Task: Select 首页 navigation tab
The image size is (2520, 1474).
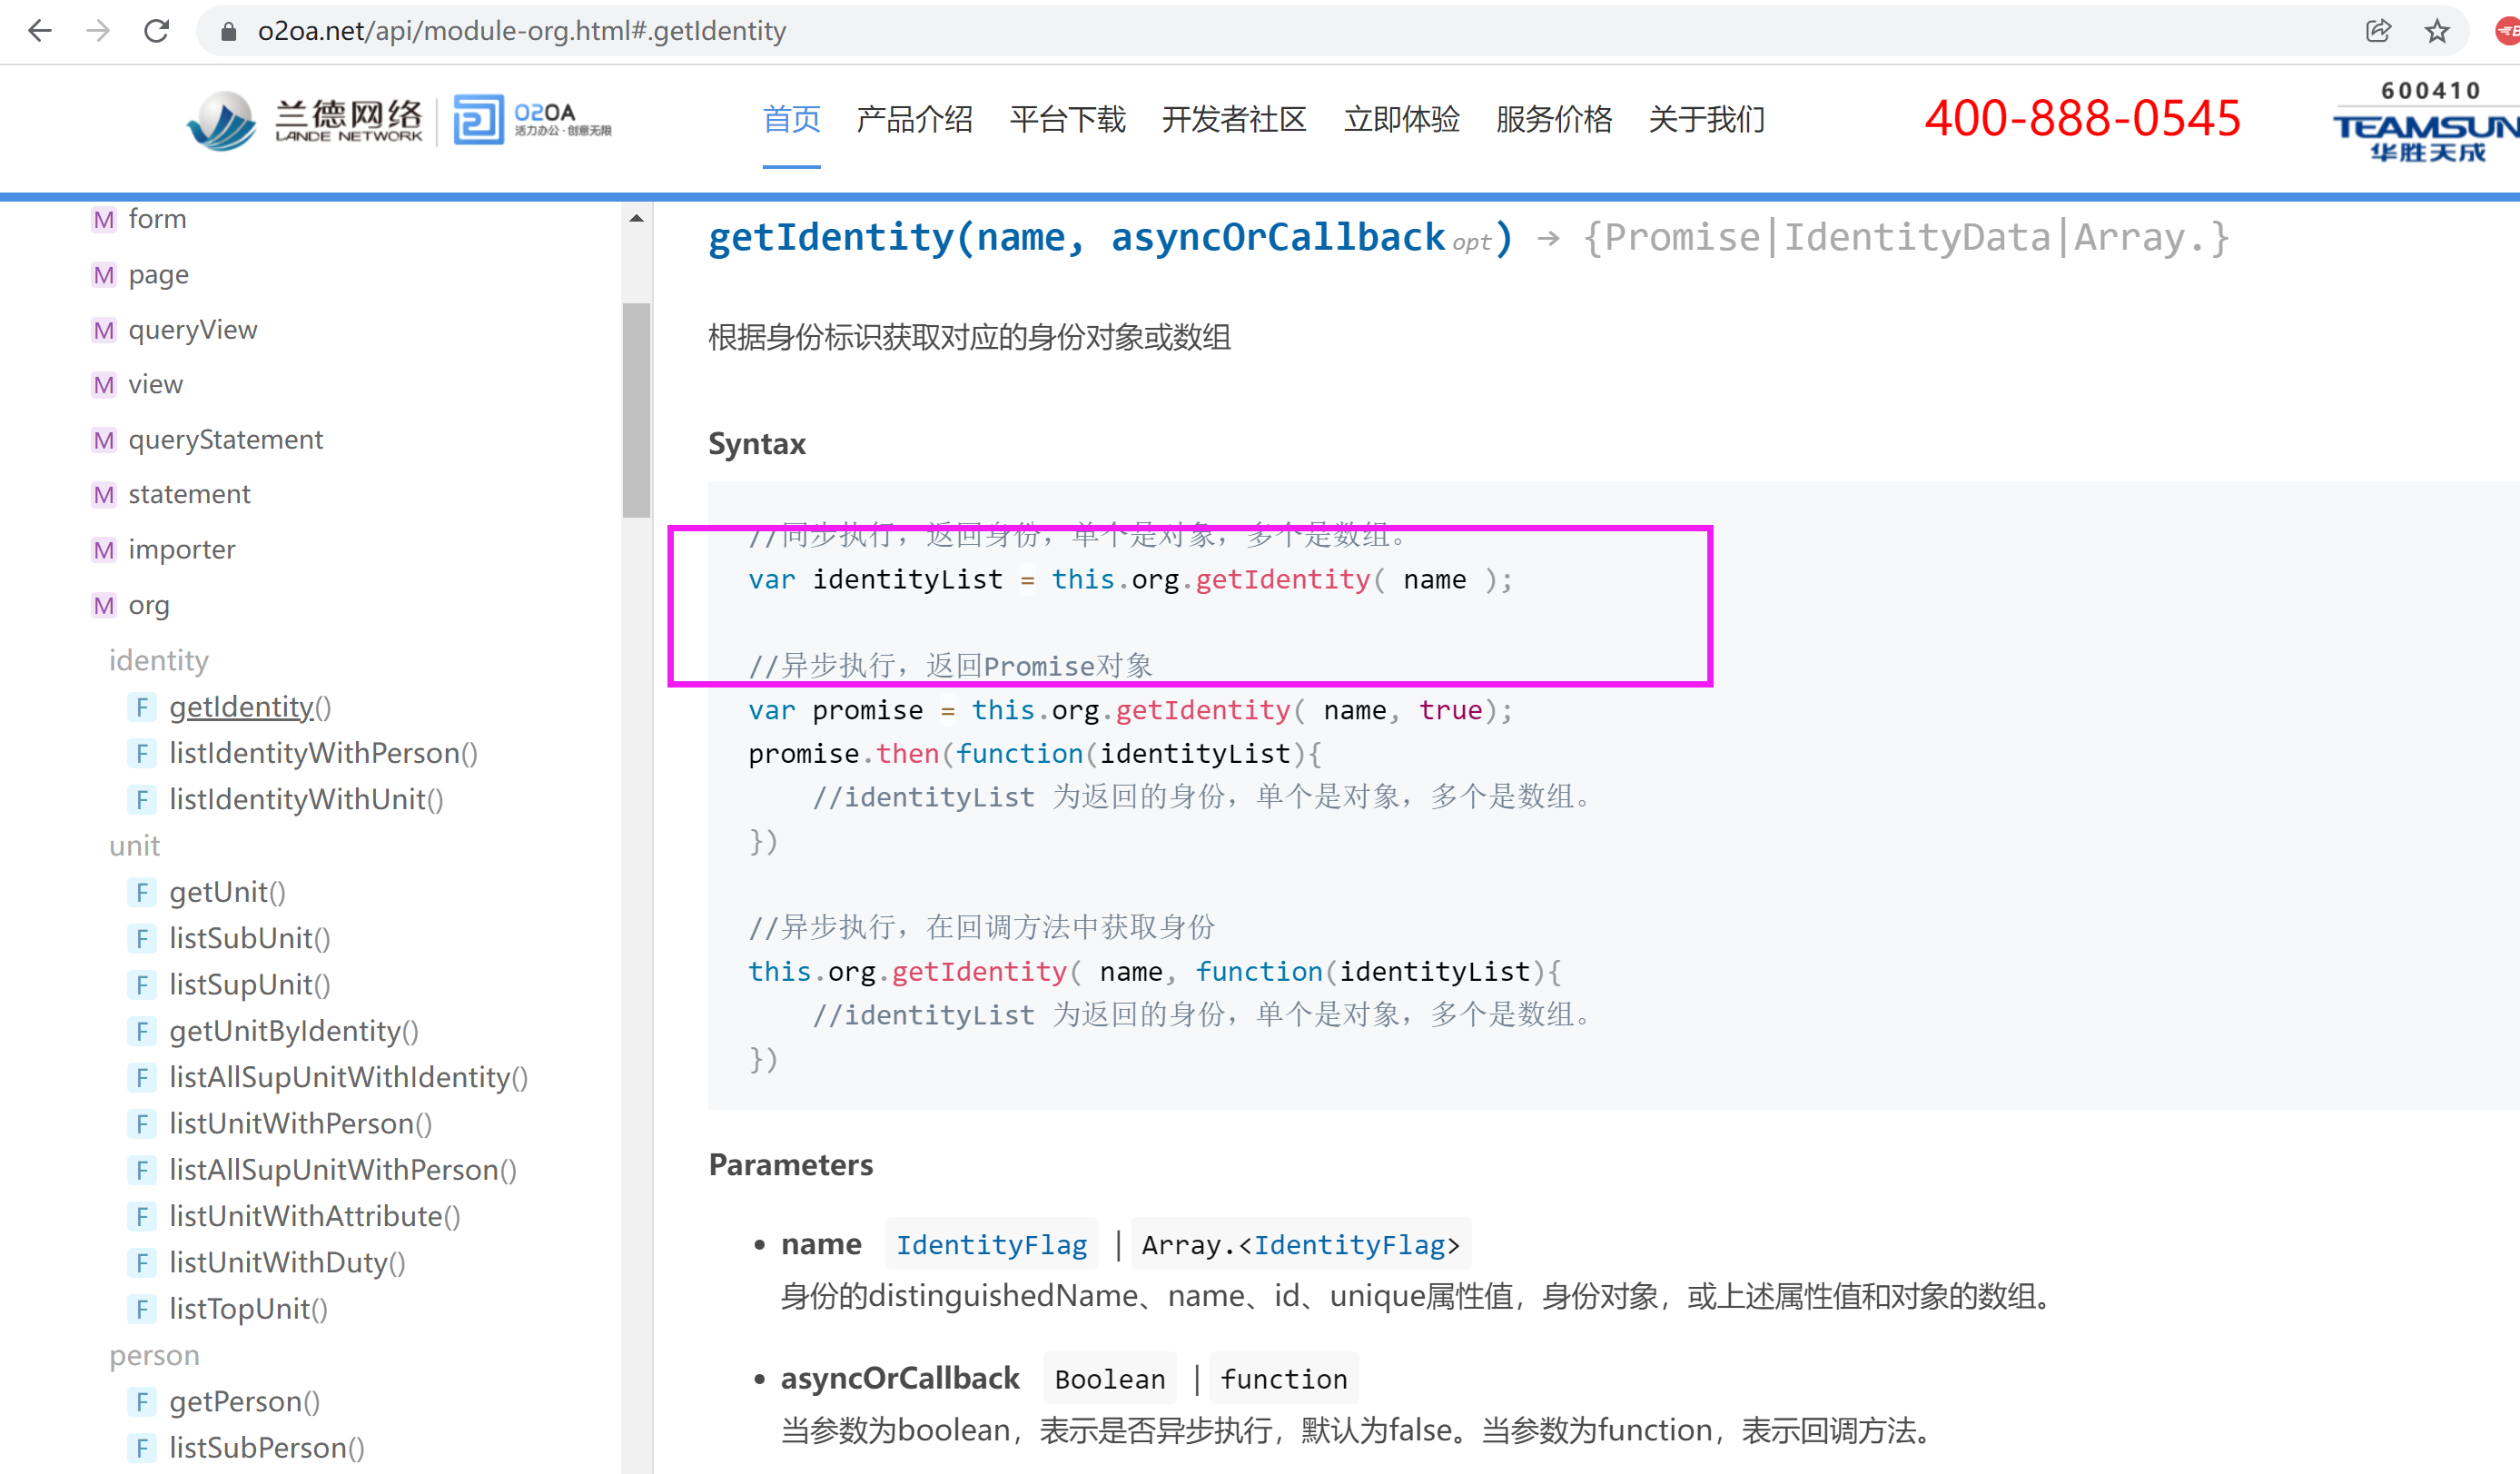Action: pos(791,119)
